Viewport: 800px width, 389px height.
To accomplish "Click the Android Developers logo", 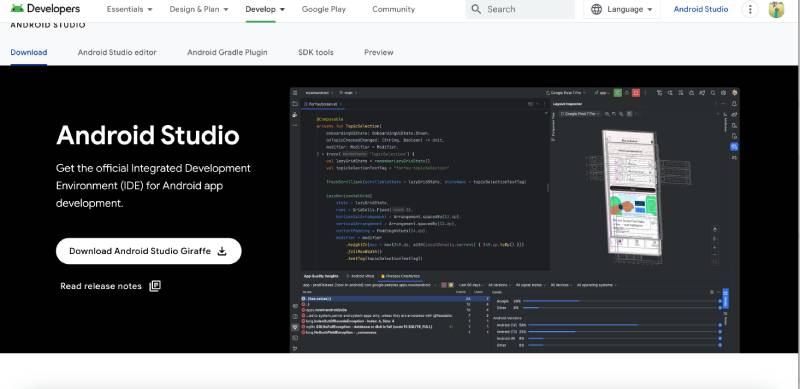I will pyautogui.click(x=45, y=9).
